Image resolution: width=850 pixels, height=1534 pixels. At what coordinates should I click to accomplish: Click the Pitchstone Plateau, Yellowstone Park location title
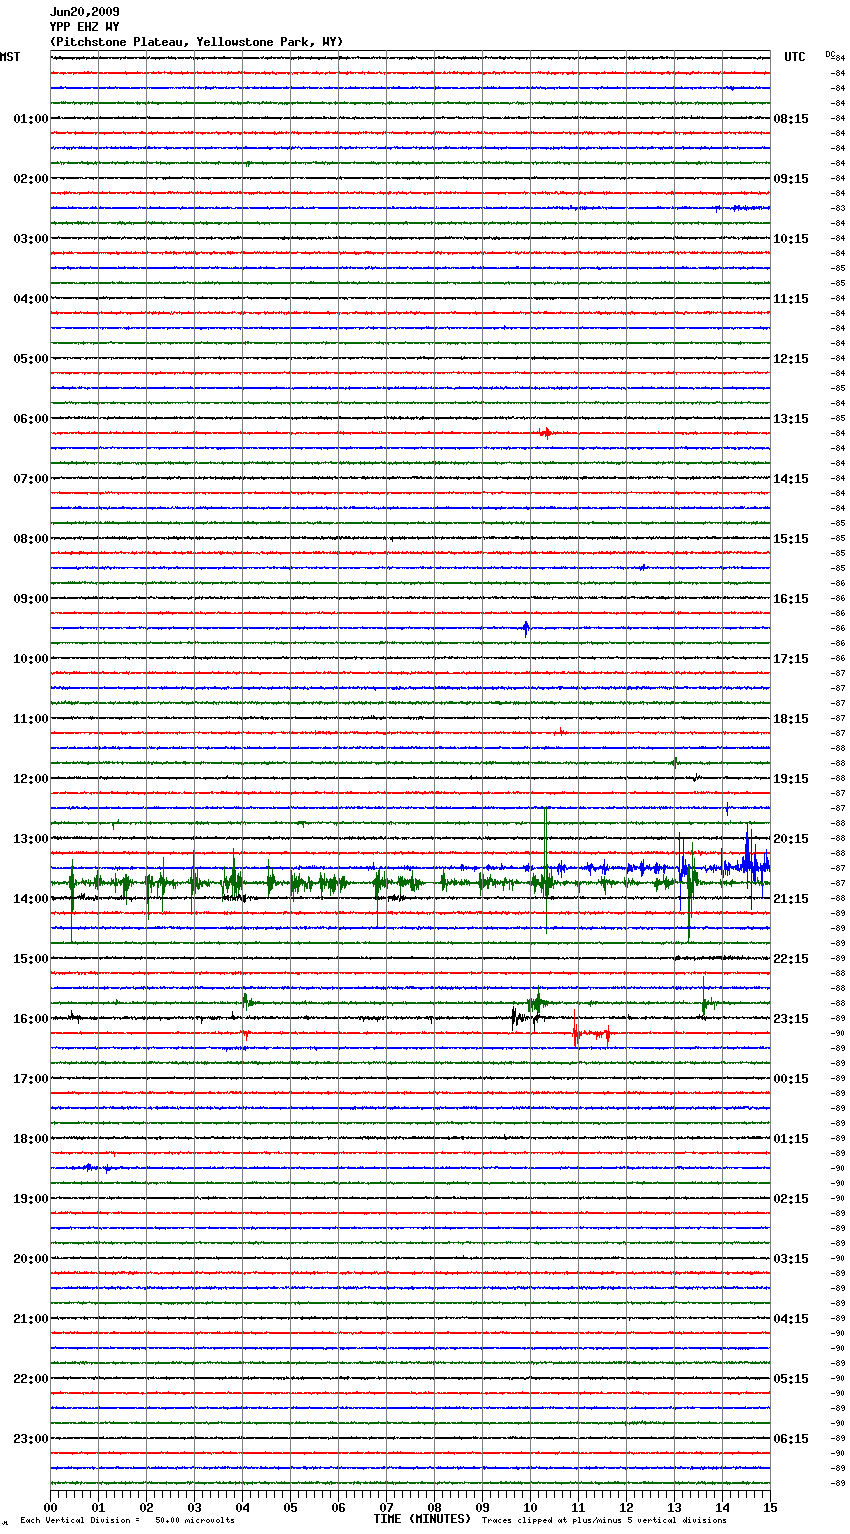click(196, 42)
